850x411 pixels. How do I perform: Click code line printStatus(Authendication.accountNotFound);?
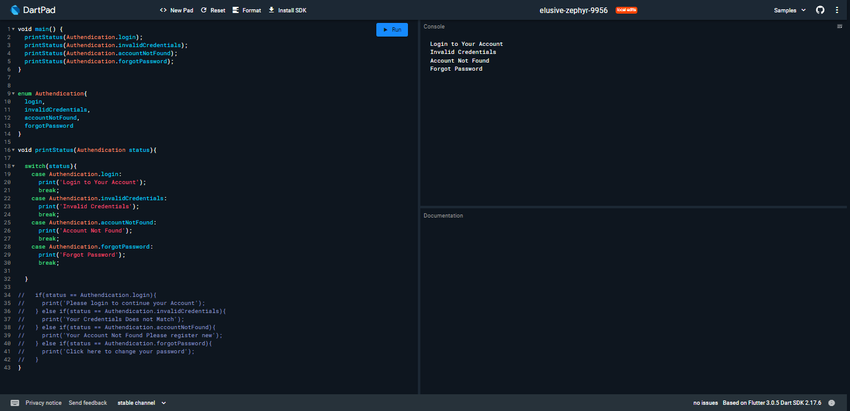tap(101, 53)
